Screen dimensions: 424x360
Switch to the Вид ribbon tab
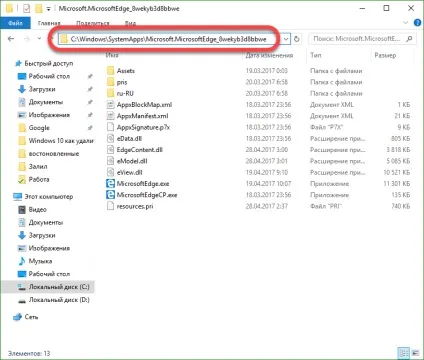130,23
